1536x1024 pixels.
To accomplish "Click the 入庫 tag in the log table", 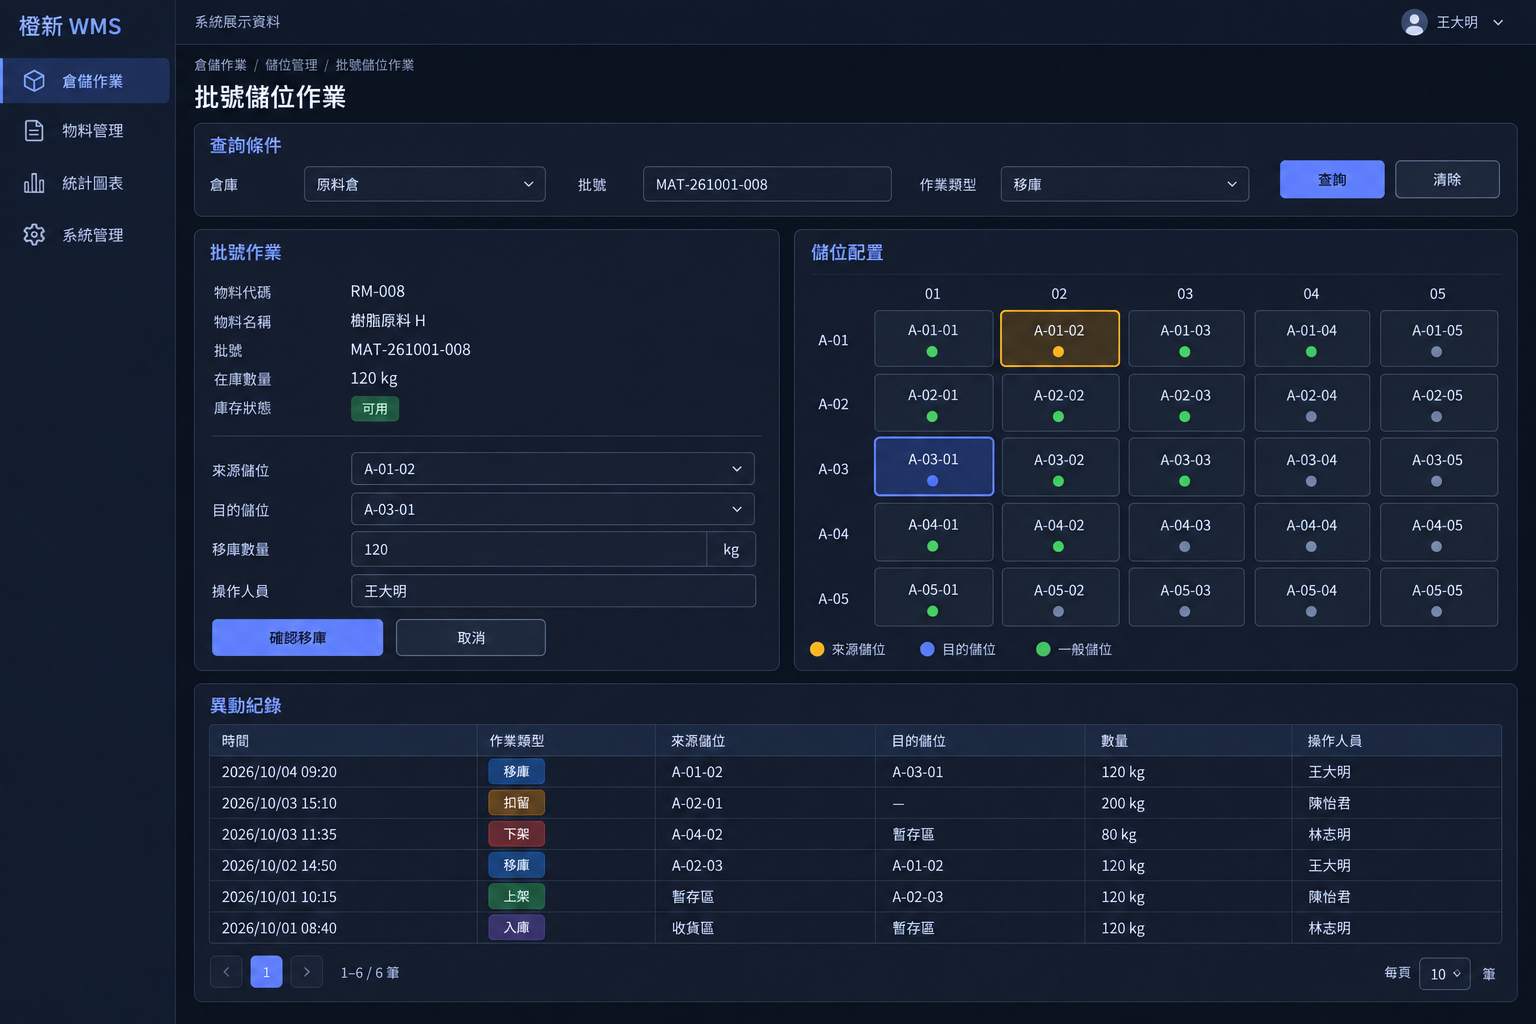I will point(516,927).
